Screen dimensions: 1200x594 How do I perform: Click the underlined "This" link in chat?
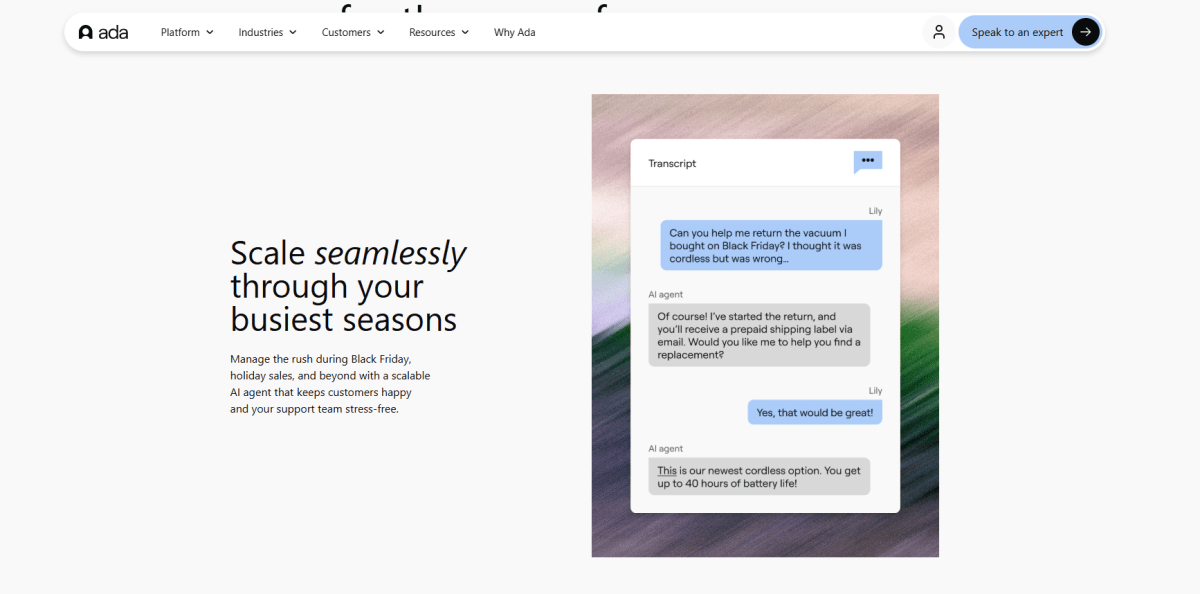(x=667, y=471)
